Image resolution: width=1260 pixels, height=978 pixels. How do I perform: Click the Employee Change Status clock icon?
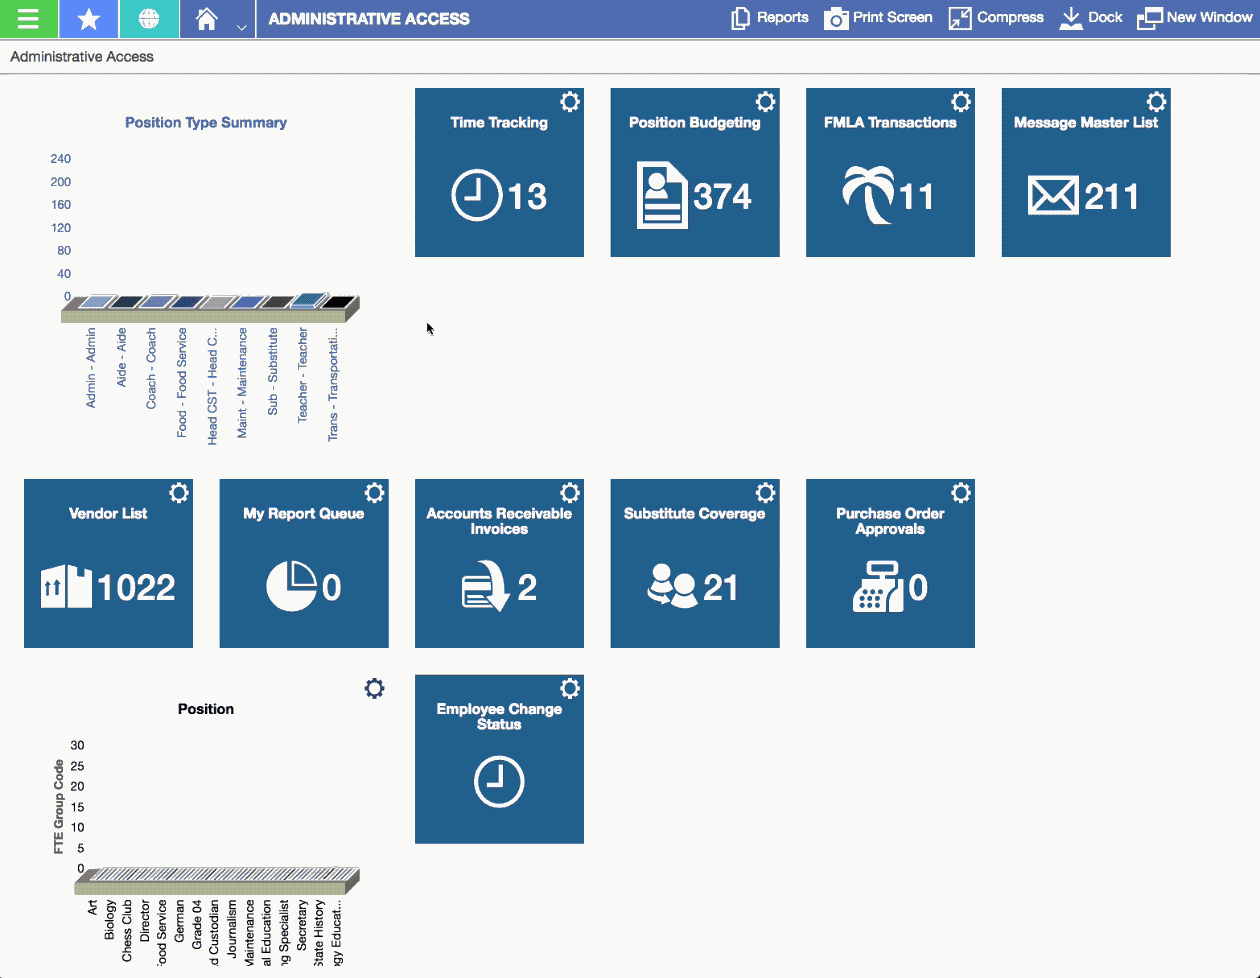point(499,782)
